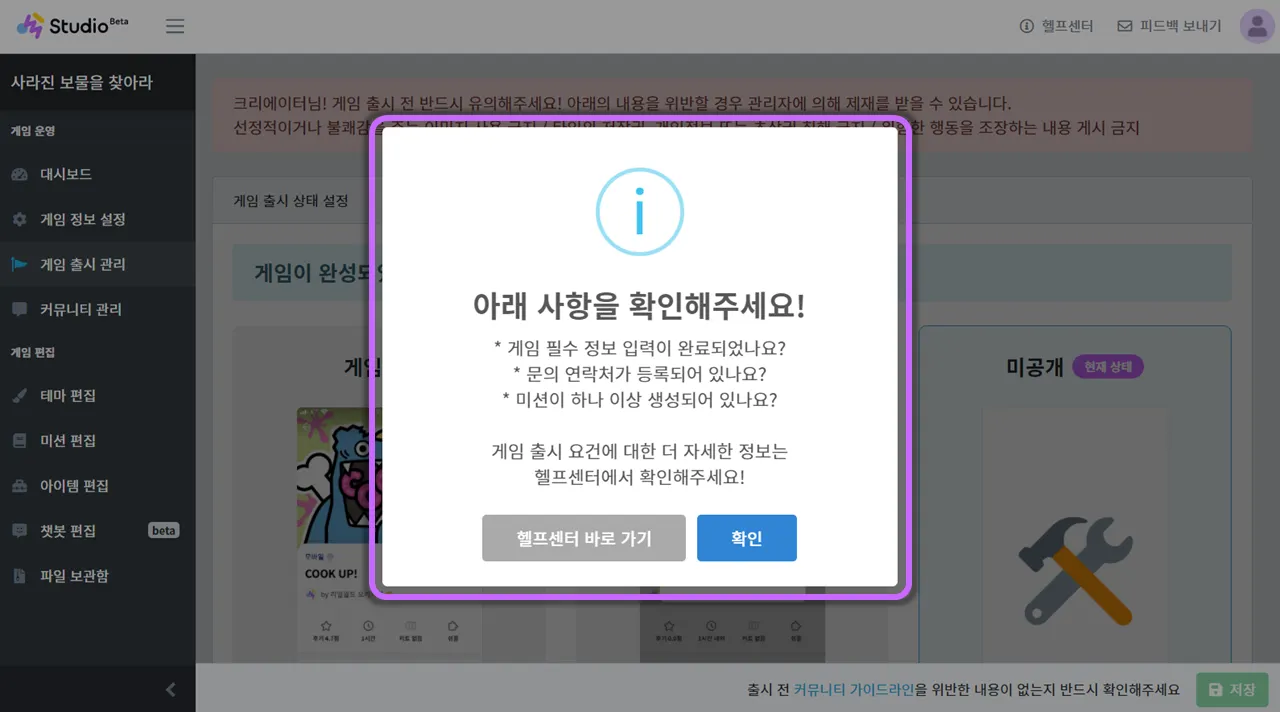The image size is (1280, 712).
Task: Click the help center circle icon in header
Action: [x=1025, y=26]
